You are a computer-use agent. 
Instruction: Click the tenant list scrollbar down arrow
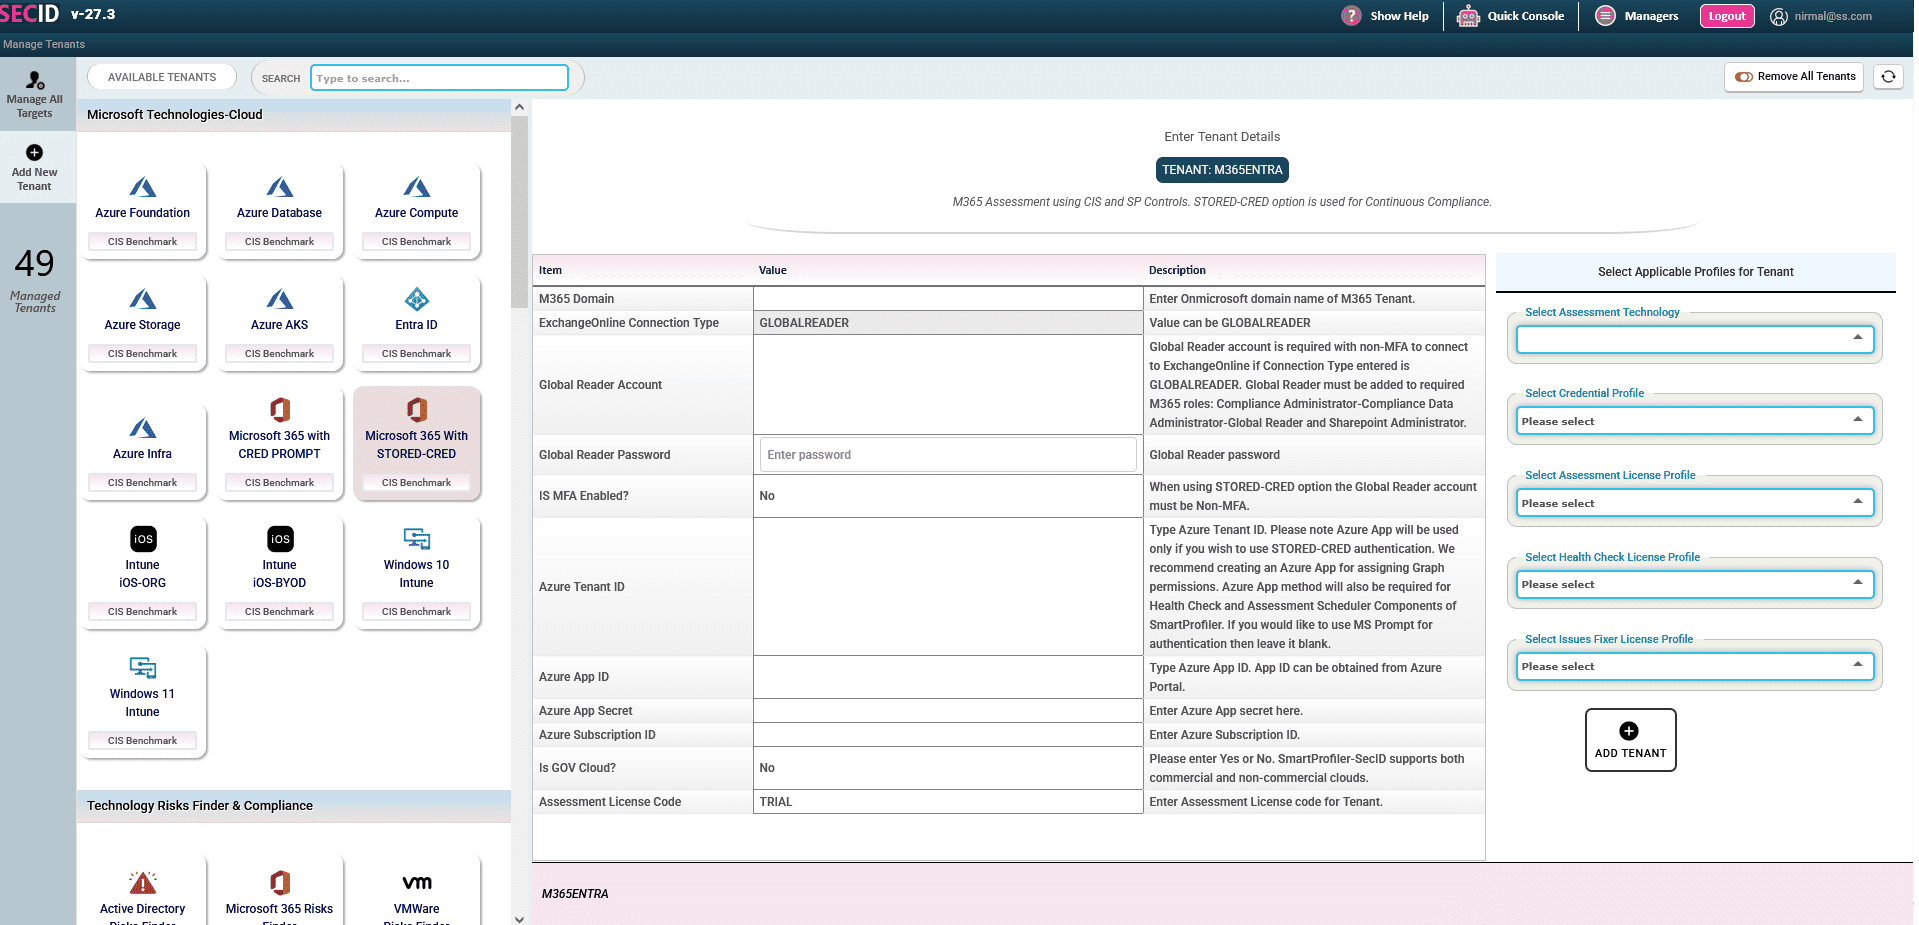coord(519,918)
